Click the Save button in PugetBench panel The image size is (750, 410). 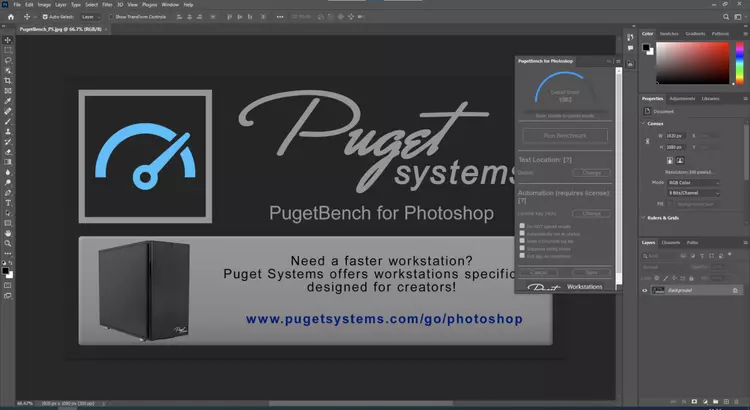[x=591, y=272]
